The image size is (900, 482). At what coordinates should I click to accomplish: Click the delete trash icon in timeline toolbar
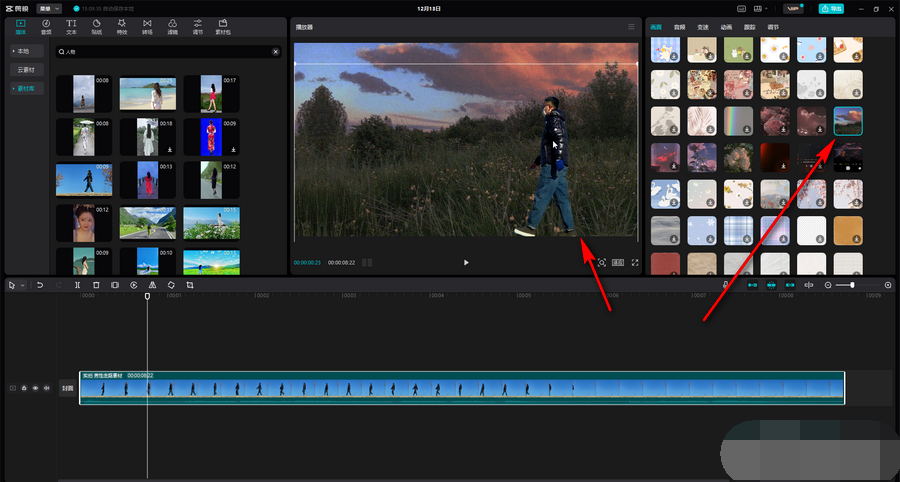[96, 285]
